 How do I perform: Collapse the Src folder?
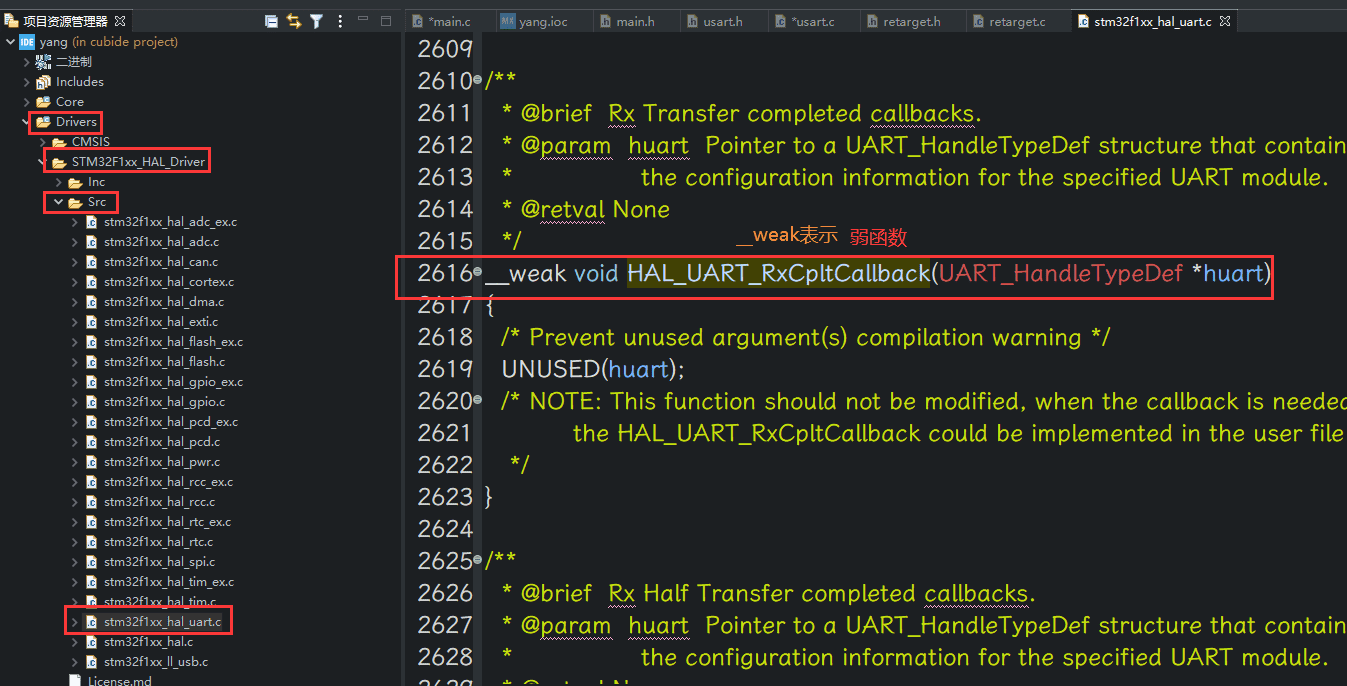(58, 202)
